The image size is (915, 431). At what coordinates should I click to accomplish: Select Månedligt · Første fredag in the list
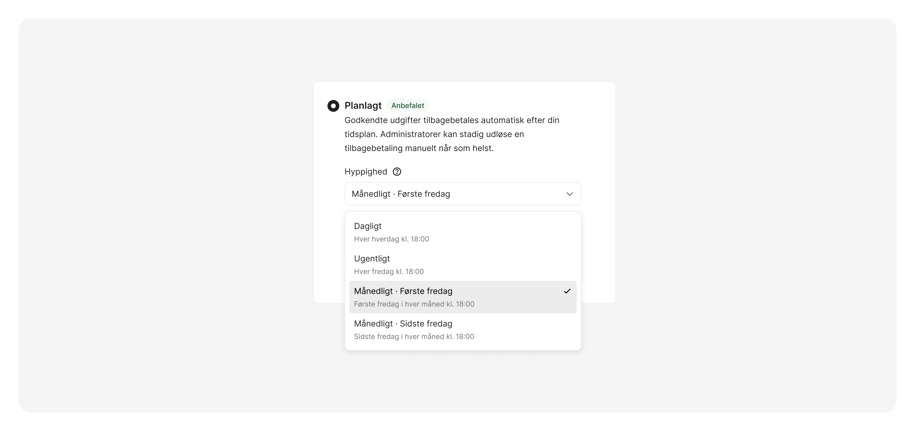pos(463,297)
